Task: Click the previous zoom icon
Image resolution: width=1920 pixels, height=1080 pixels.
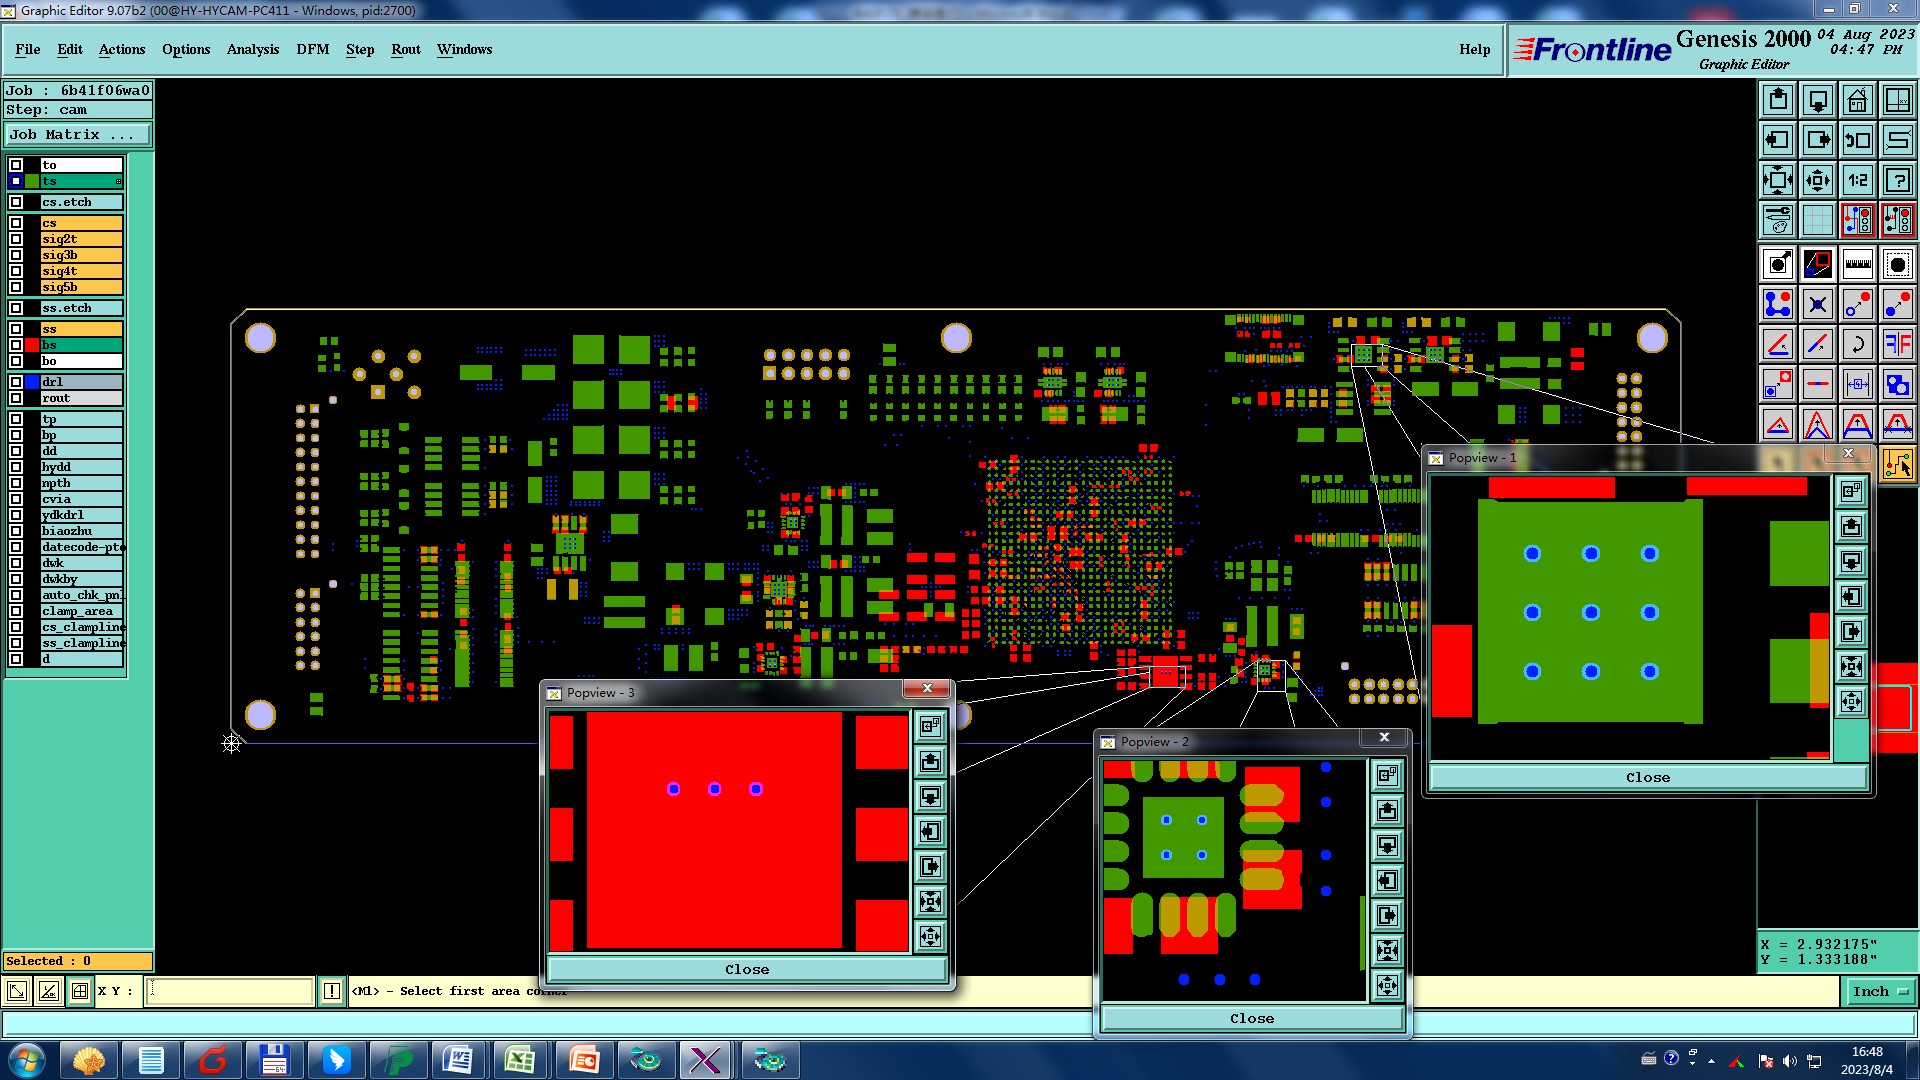Action: tap(1858, 140)
